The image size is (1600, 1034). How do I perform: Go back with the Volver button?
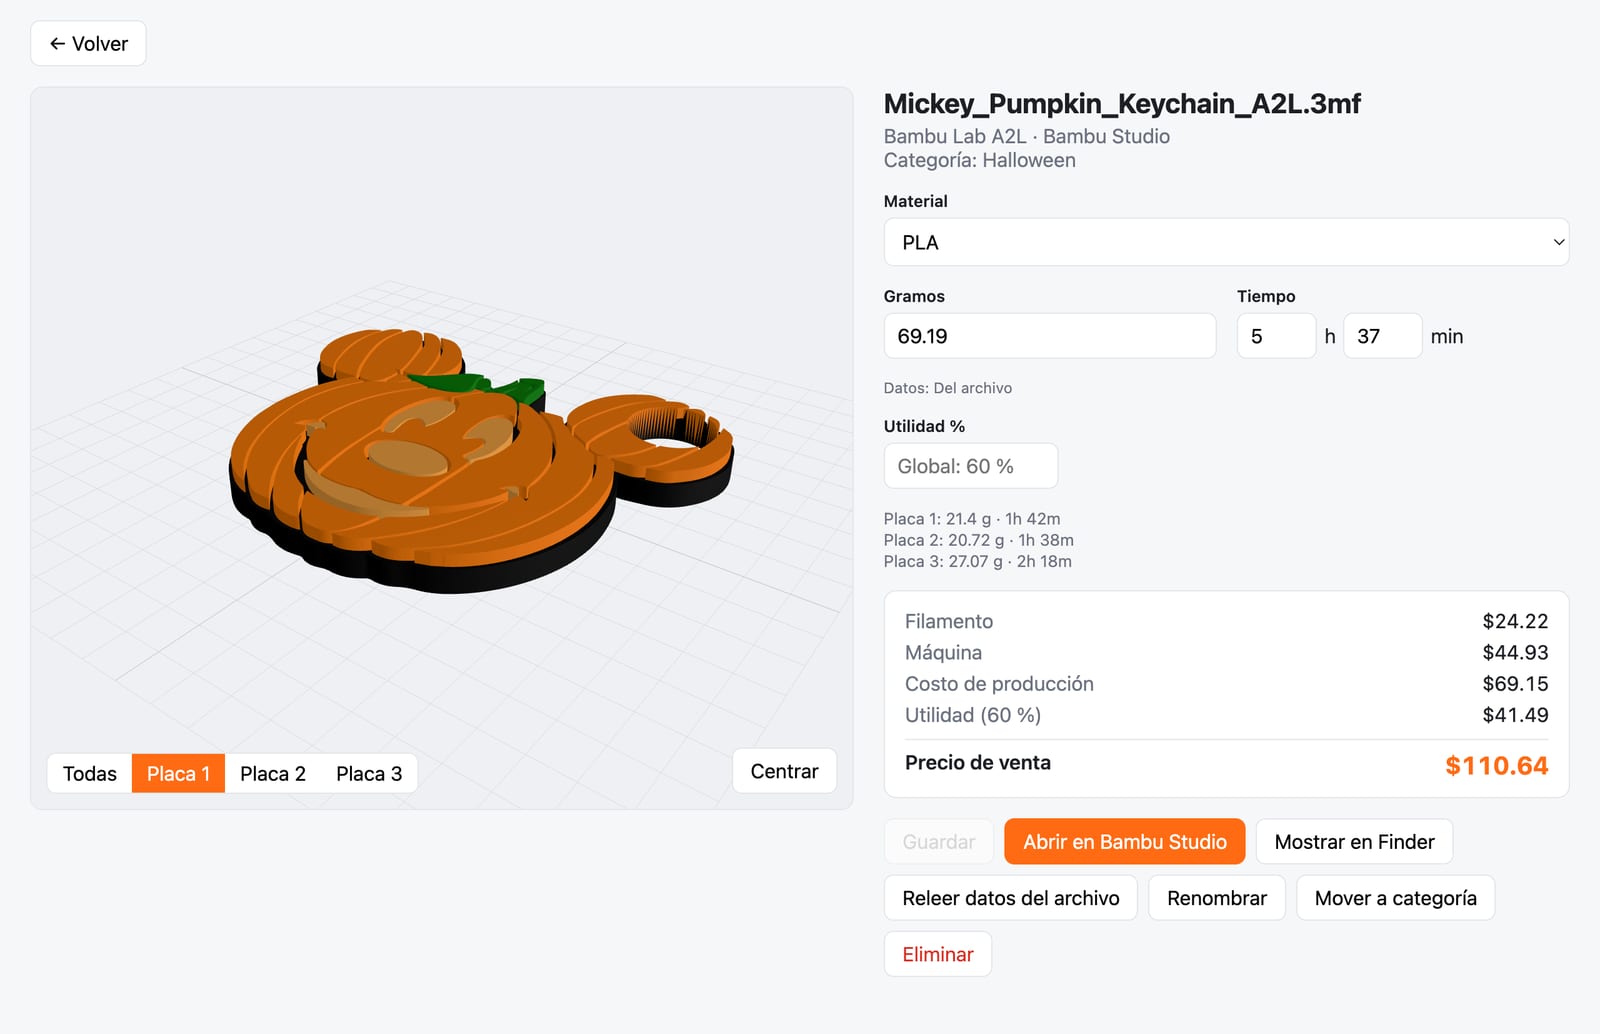[88, 44]
